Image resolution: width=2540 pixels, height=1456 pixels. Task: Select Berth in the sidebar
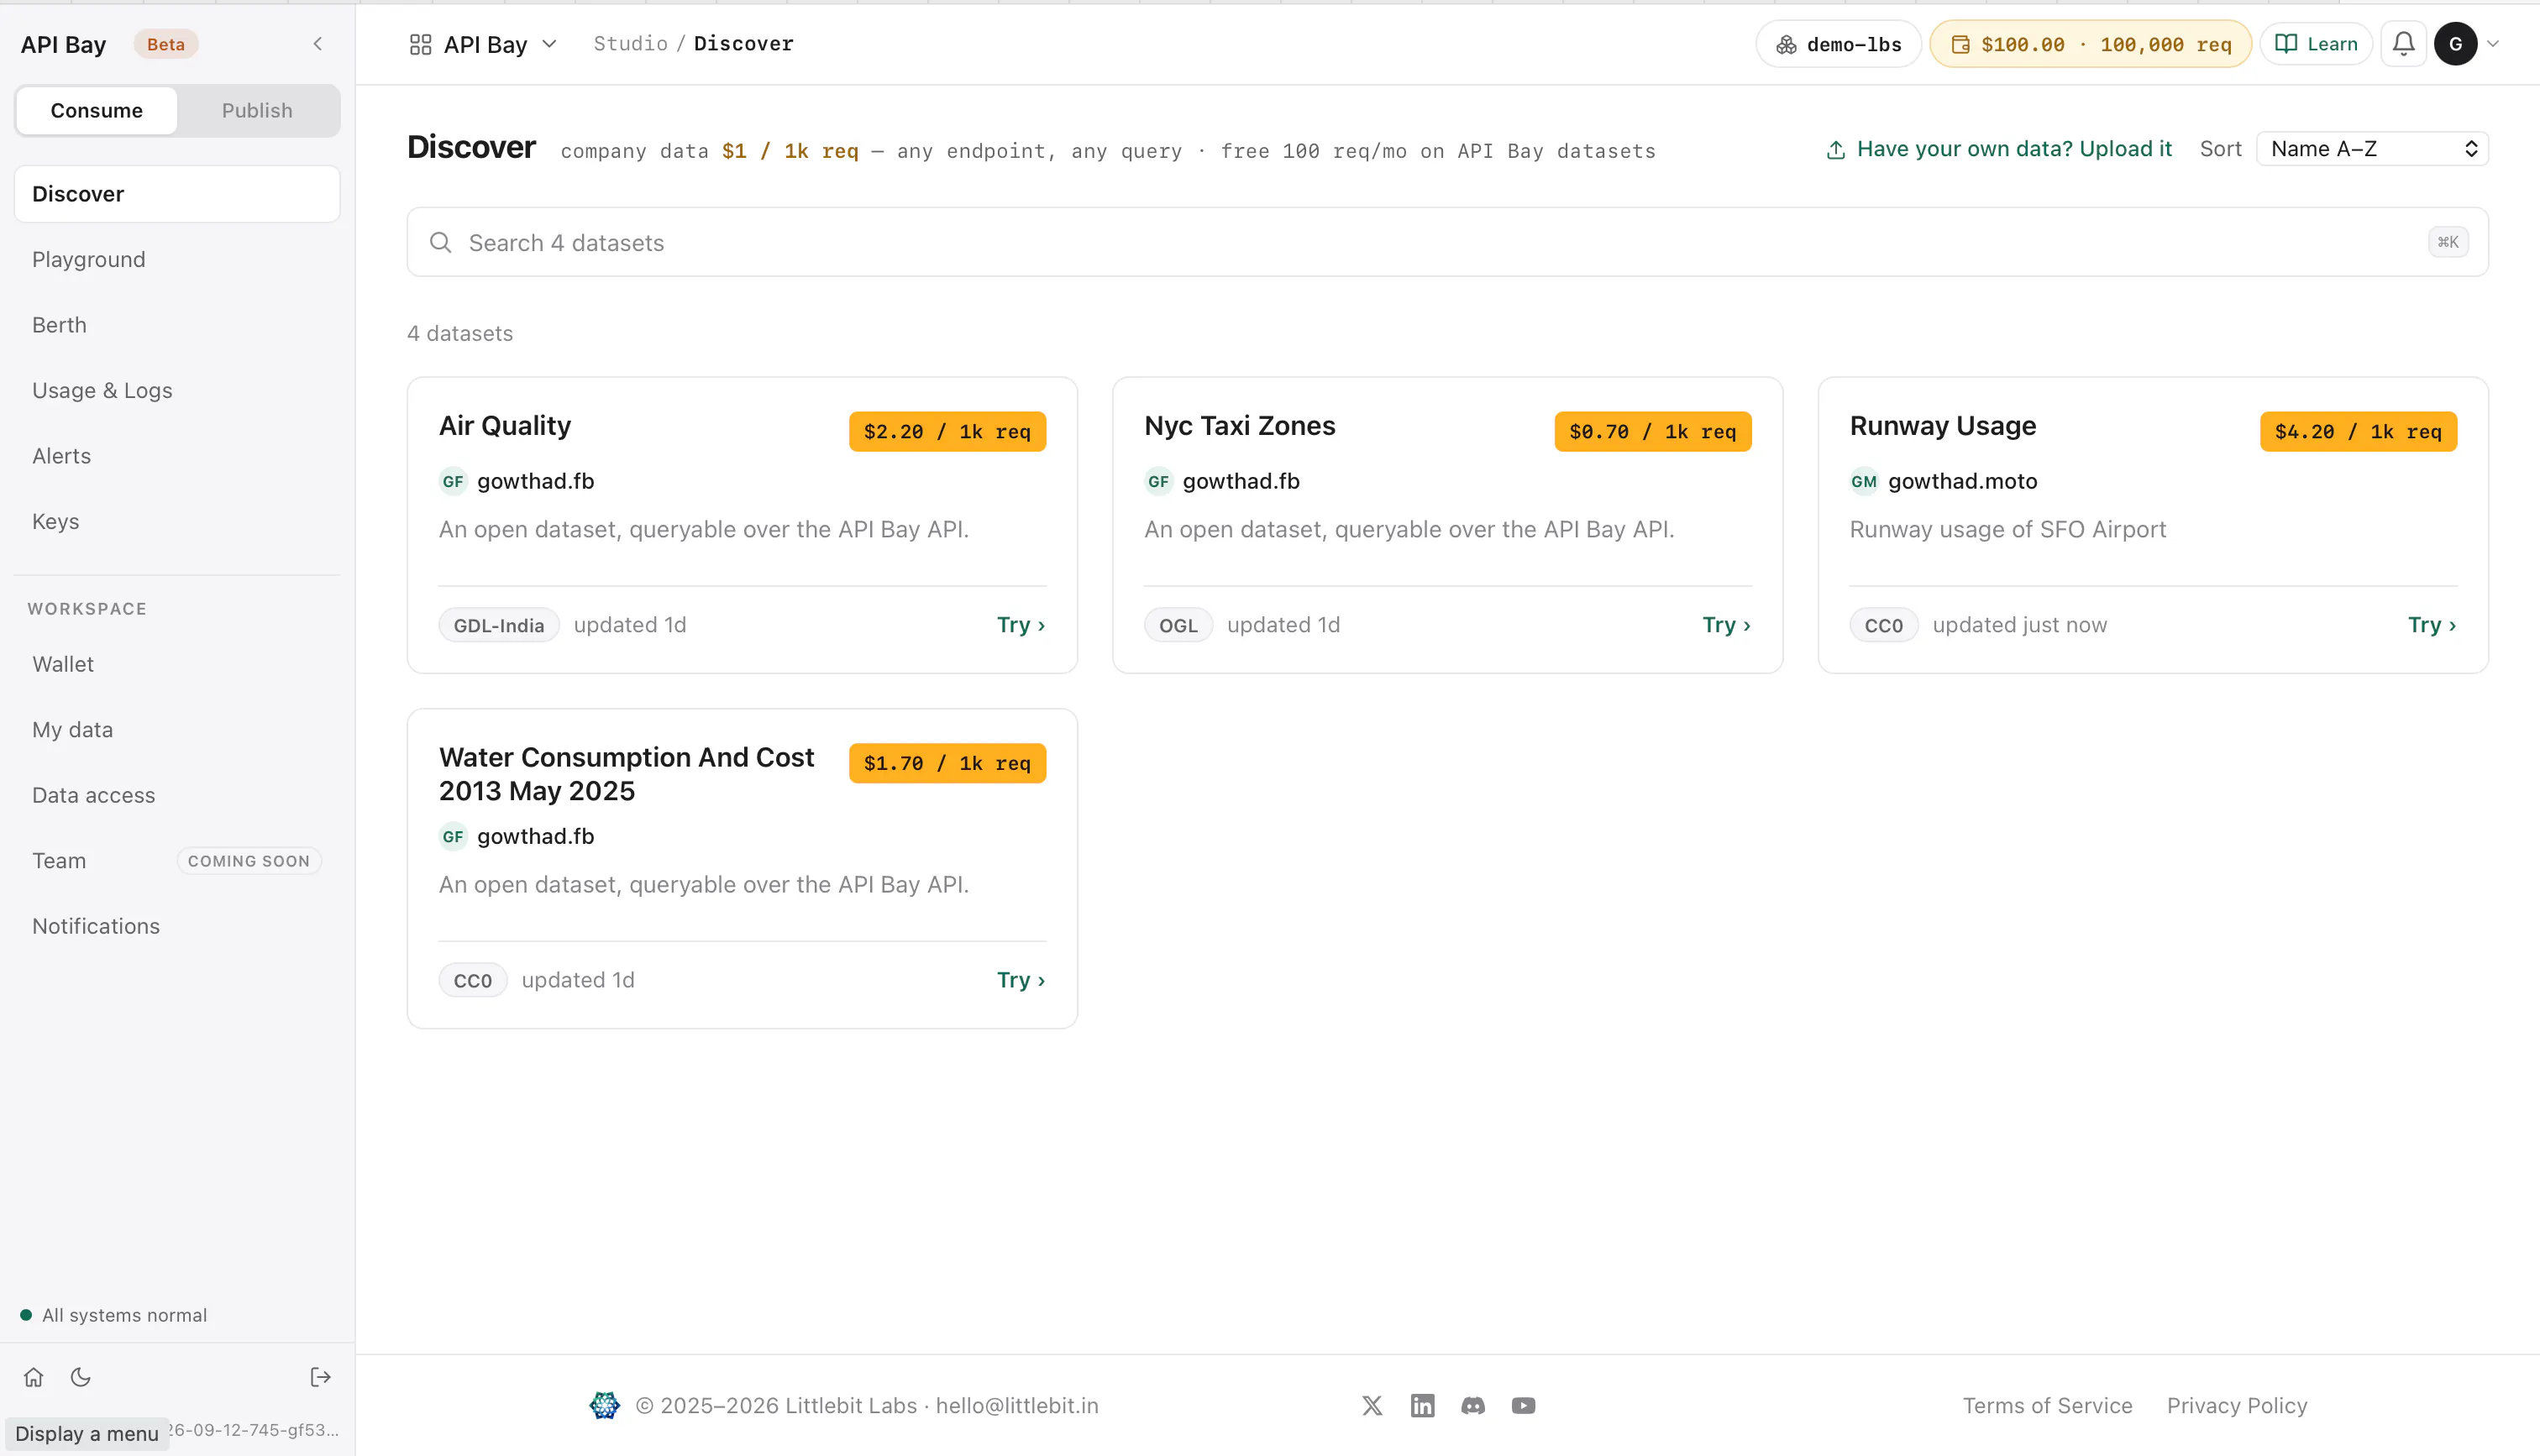[177, 325]
